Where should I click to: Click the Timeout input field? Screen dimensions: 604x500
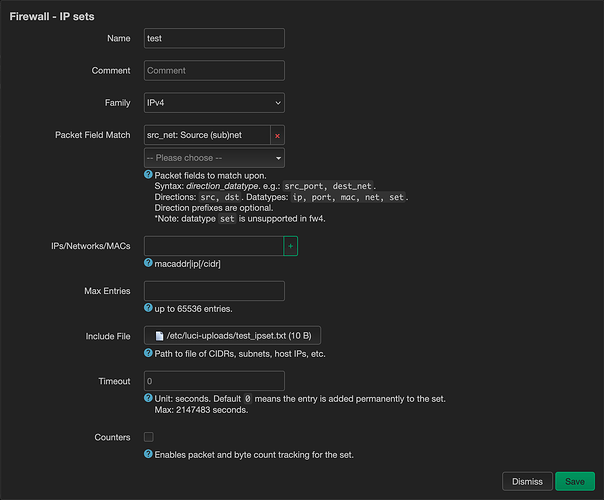coord(214,381)
